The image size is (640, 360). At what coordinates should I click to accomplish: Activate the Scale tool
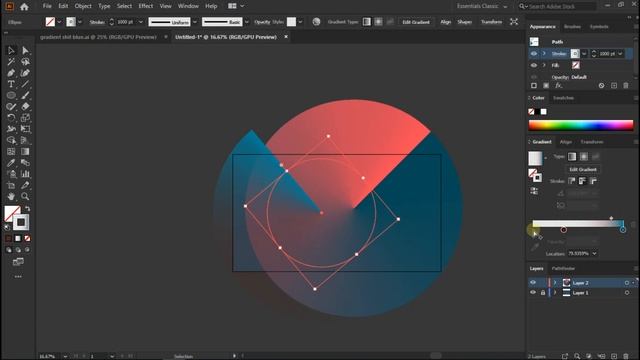pos(25,118)
